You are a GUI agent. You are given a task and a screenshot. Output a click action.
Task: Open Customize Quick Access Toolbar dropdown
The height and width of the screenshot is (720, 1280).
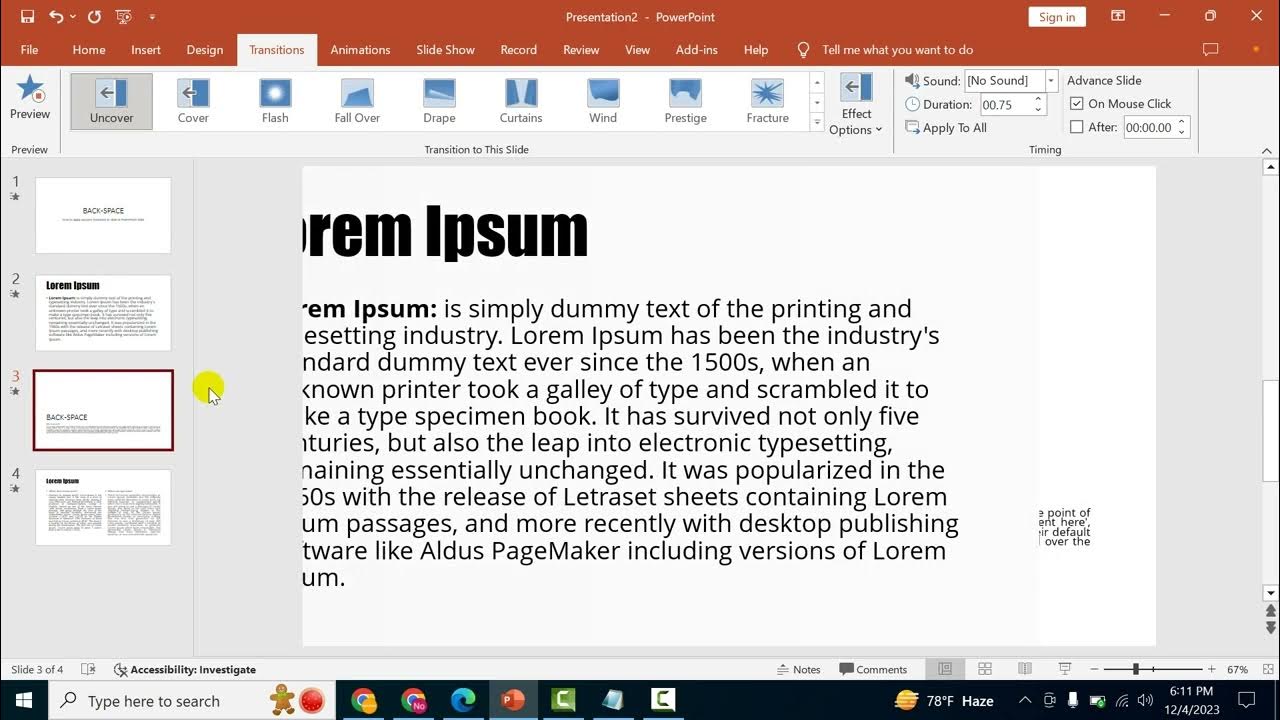[x=152, y=16]
